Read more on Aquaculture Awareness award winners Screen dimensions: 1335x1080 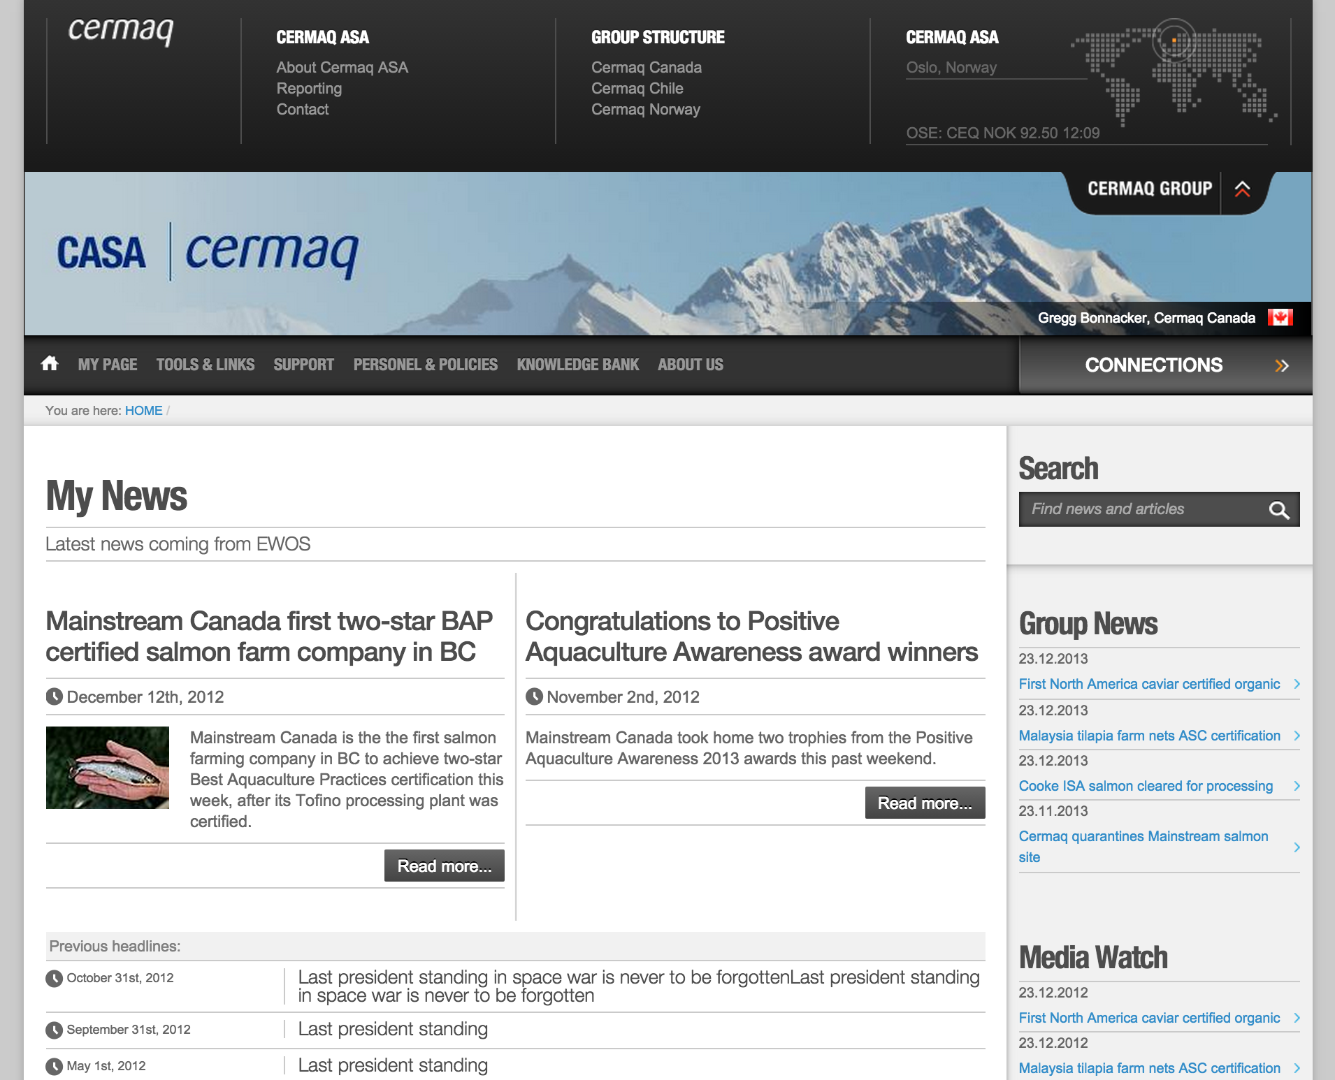pyautogui.click(x=924, y=803)
